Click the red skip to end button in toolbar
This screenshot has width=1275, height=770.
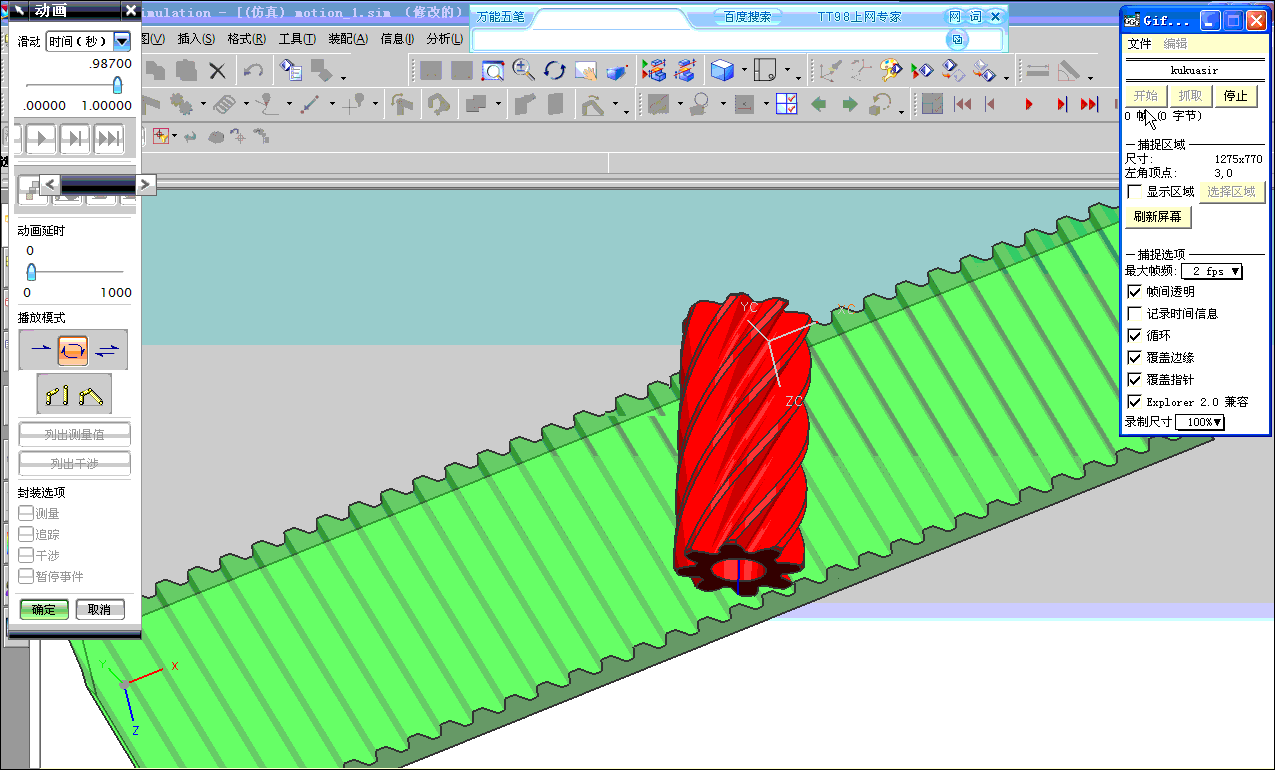pos(1090,104)
